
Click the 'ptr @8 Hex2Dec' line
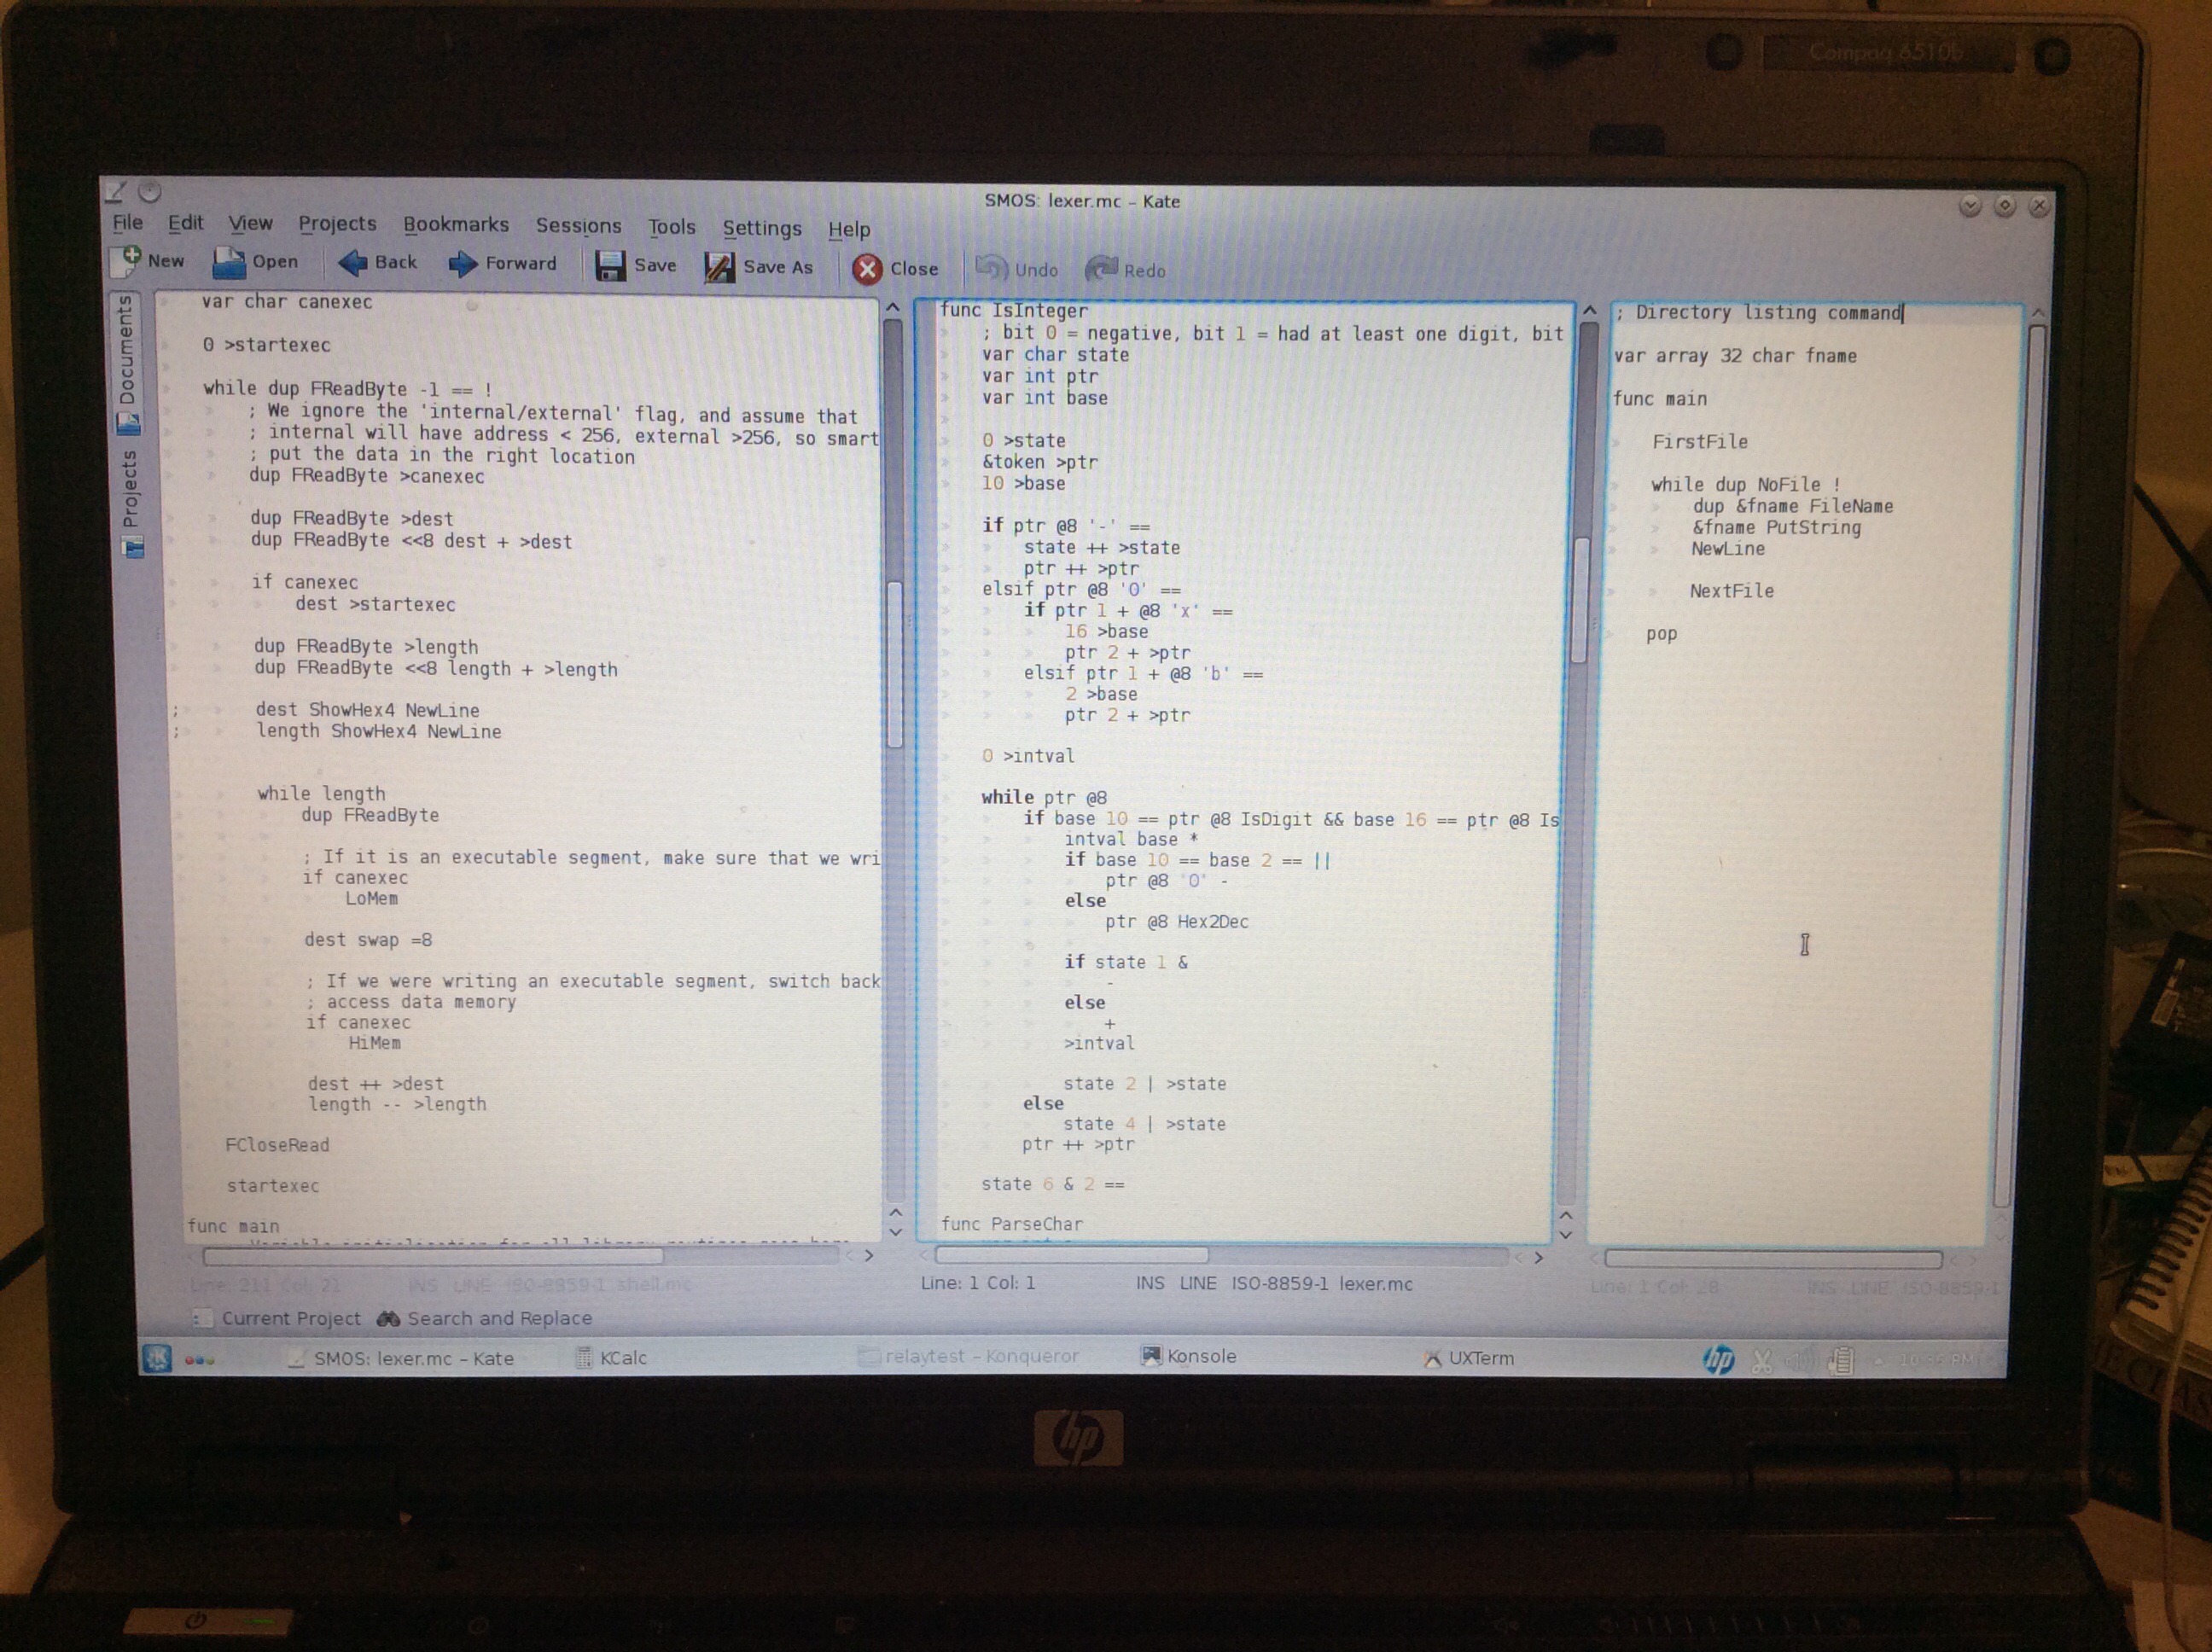tap(1177, 922)
